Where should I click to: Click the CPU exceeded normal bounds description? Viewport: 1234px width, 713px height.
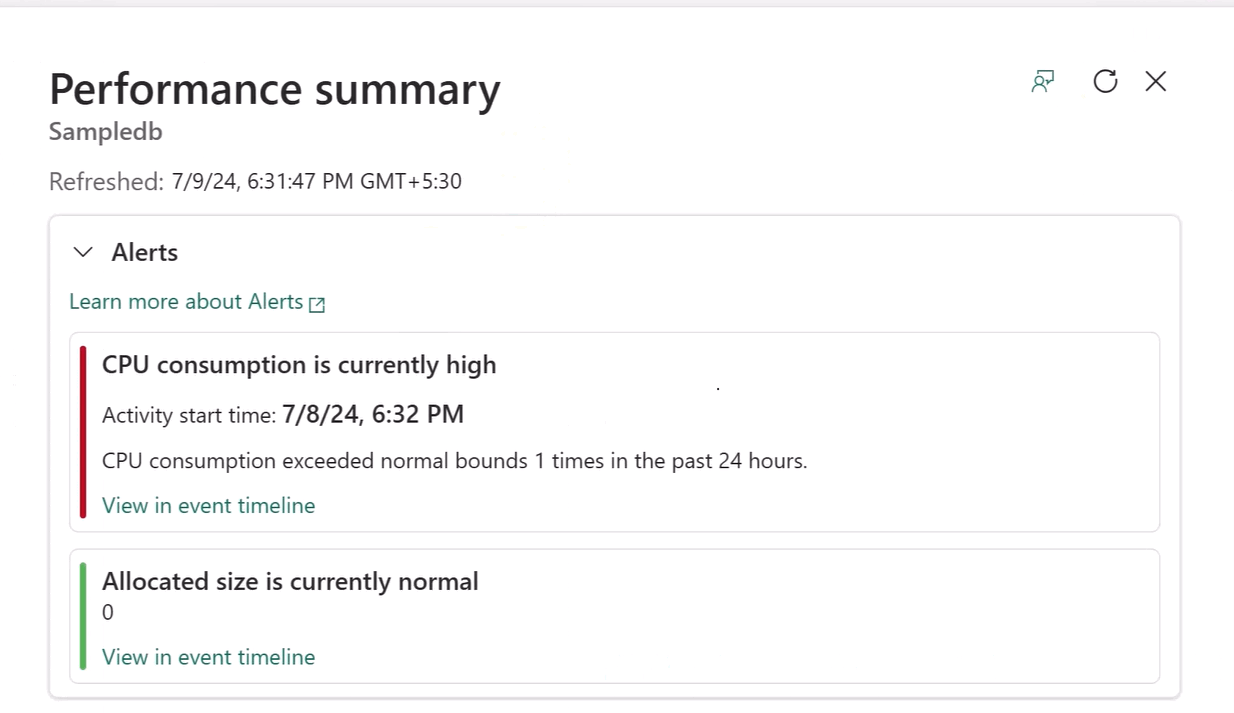point(454,461)
